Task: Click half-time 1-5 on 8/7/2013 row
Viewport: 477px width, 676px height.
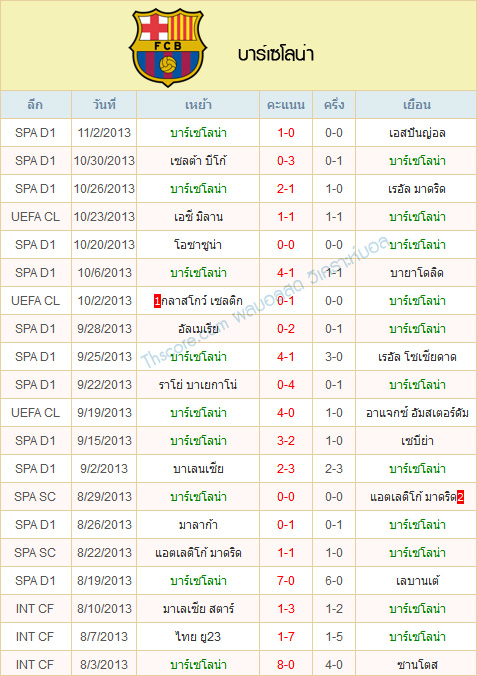Action: point(334,637)
